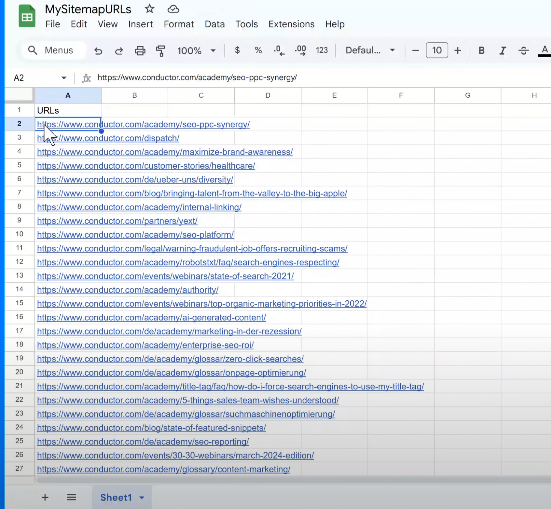Star the MySitemapURLs document
The width and height of the screenshot is (551, 509).
pyautogui.click(x=149, y=9)
